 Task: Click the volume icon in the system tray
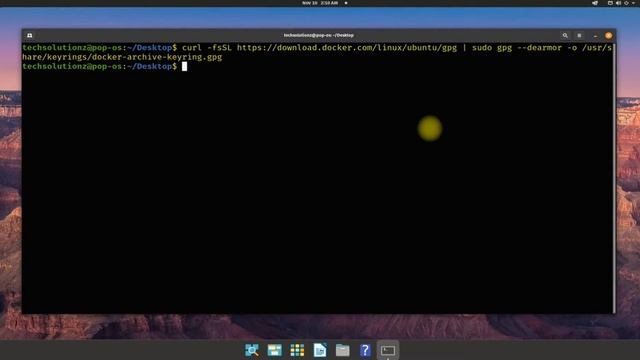pyautogui.click(x=618, y=3)
